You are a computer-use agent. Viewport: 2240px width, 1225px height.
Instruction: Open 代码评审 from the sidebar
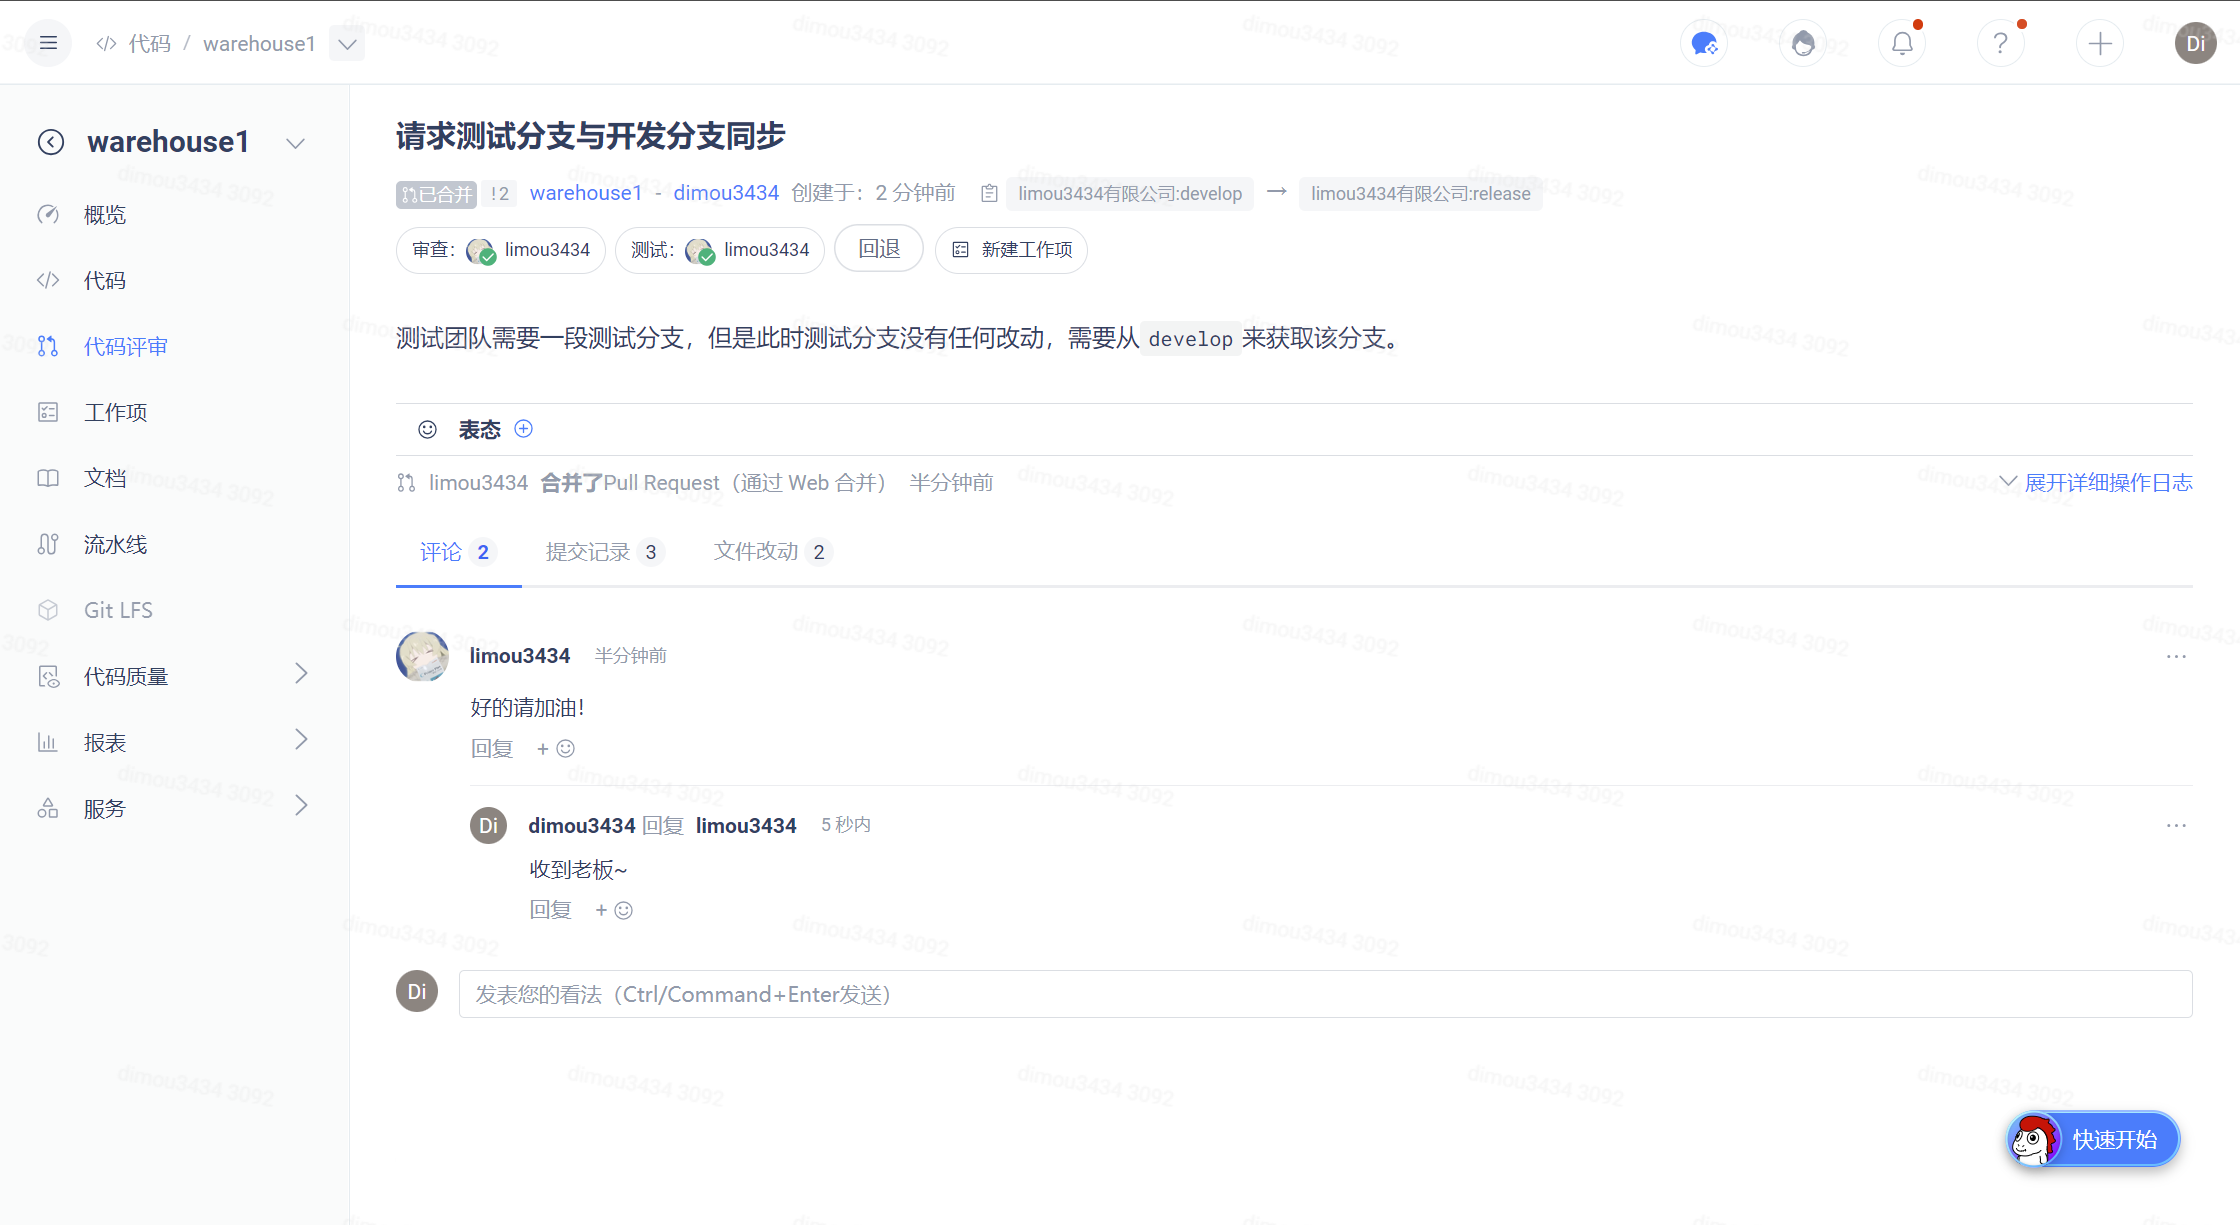tap(124, 346)
